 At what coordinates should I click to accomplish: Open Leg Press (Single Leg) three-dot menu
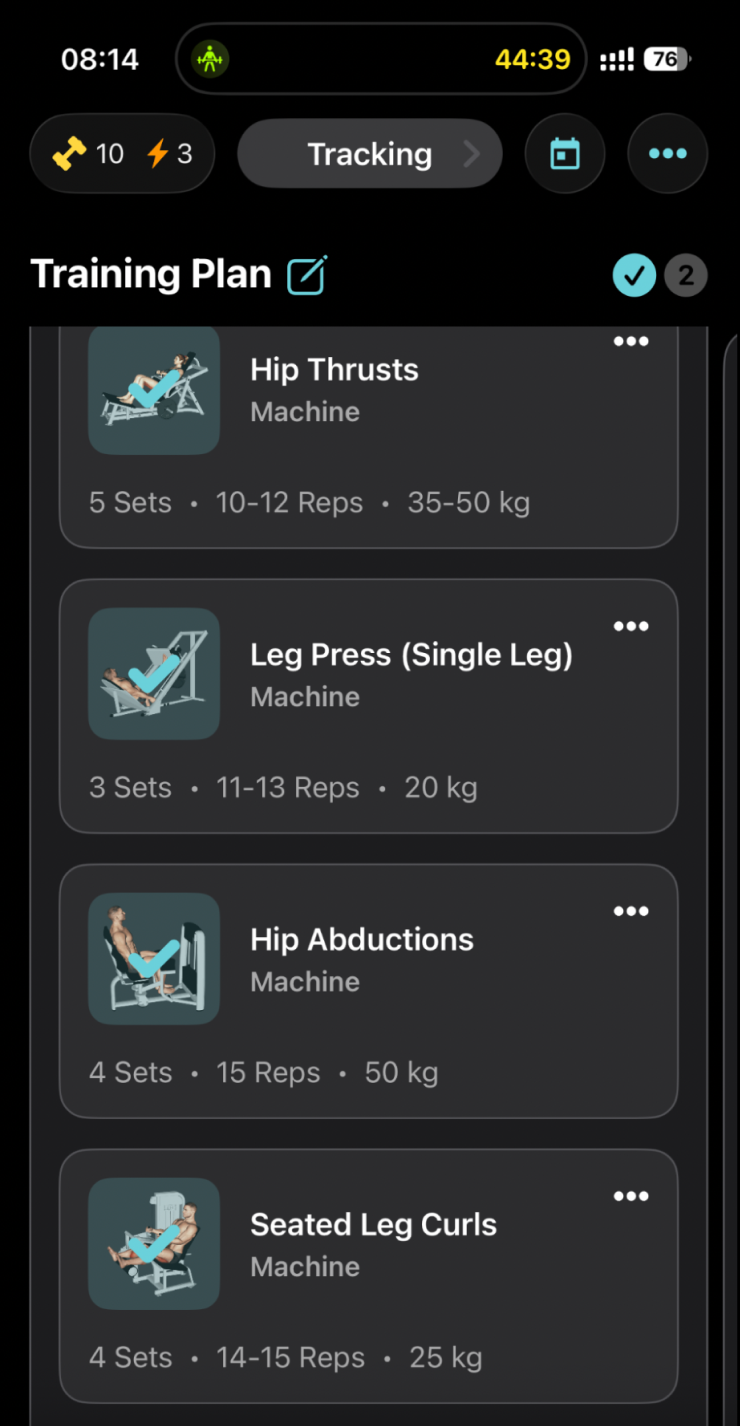[631, 626]
